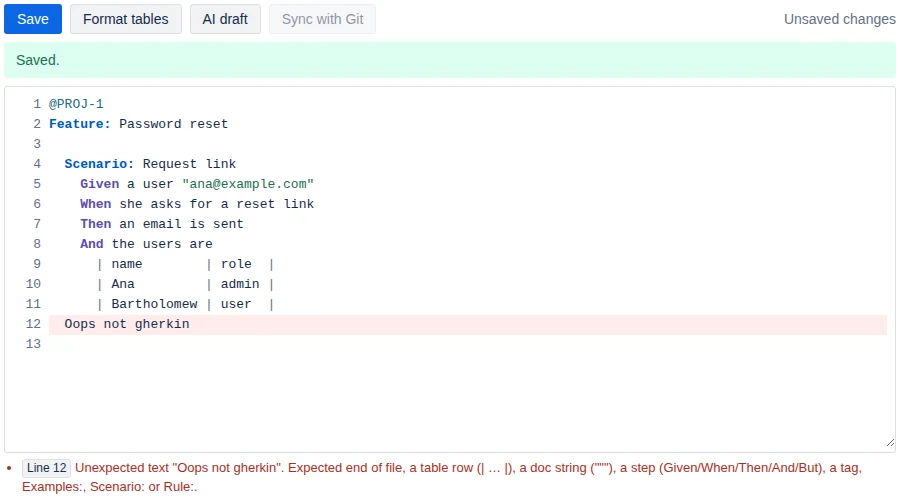Click the "role" table header cell

236,264
